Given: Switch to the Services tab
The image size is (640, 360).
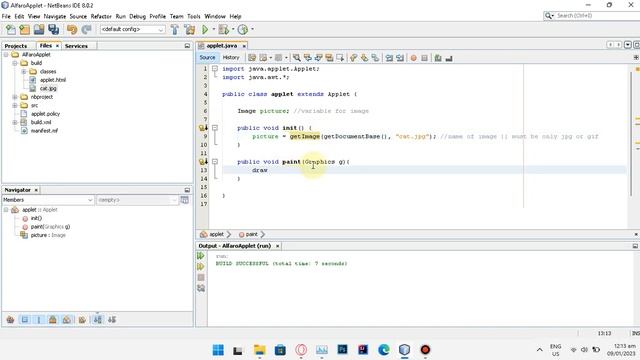Looking at the screenshot, I should pos(76,46).
